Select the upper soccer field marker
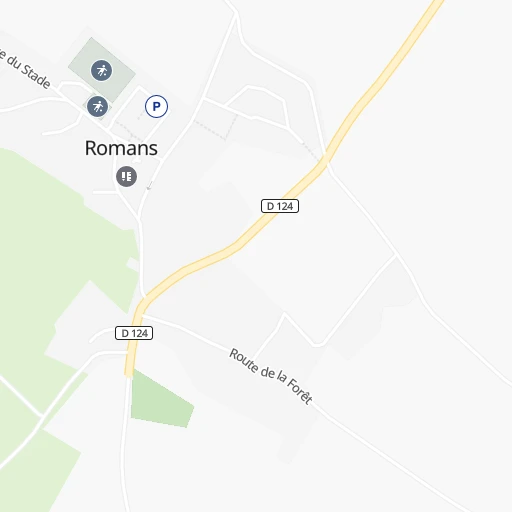Screen dimensions: 512x512 click(102, 71)
